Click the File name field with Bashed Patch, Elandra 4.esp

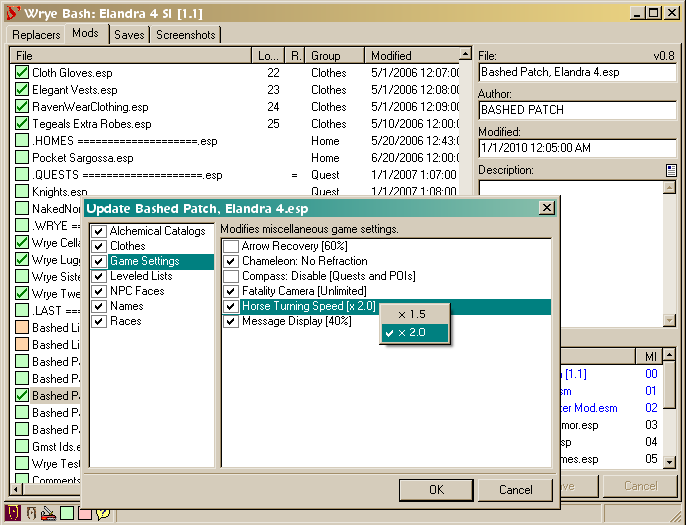point(578,72)
